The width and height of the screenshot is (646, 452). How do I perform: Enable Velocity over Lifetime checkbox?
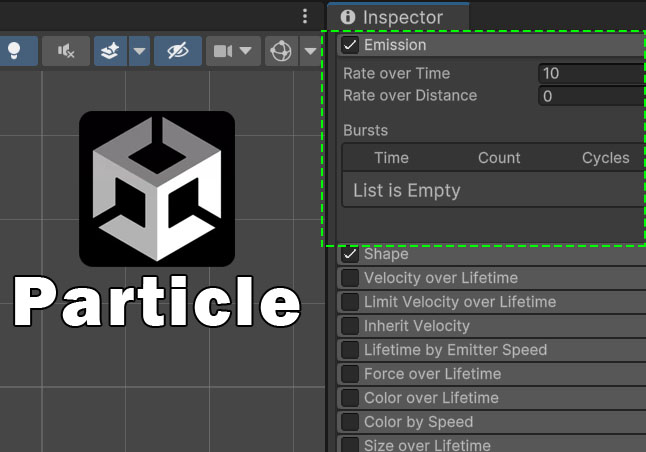(350, 278)
